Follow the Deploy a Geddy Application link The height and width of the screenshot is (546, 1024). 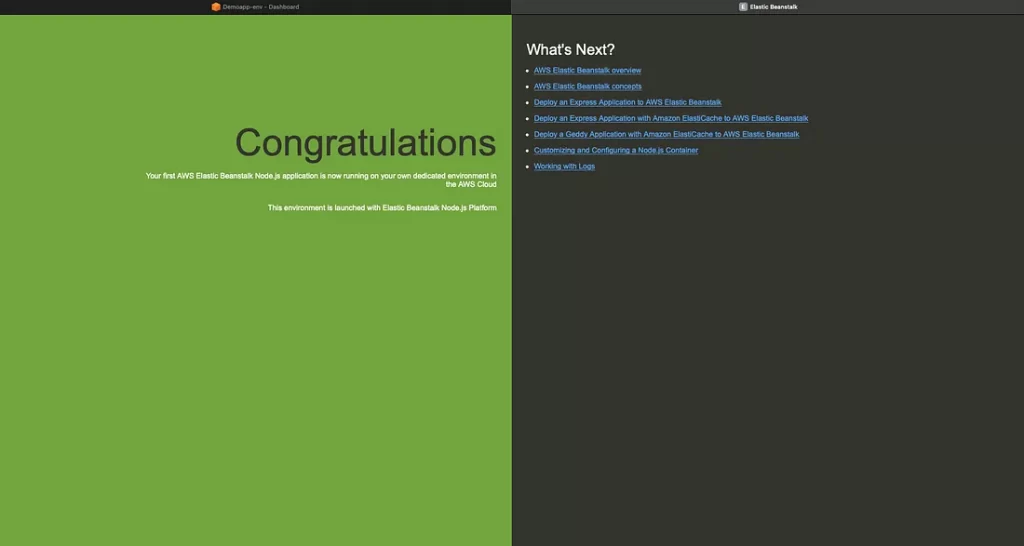[x=666, y=135]
